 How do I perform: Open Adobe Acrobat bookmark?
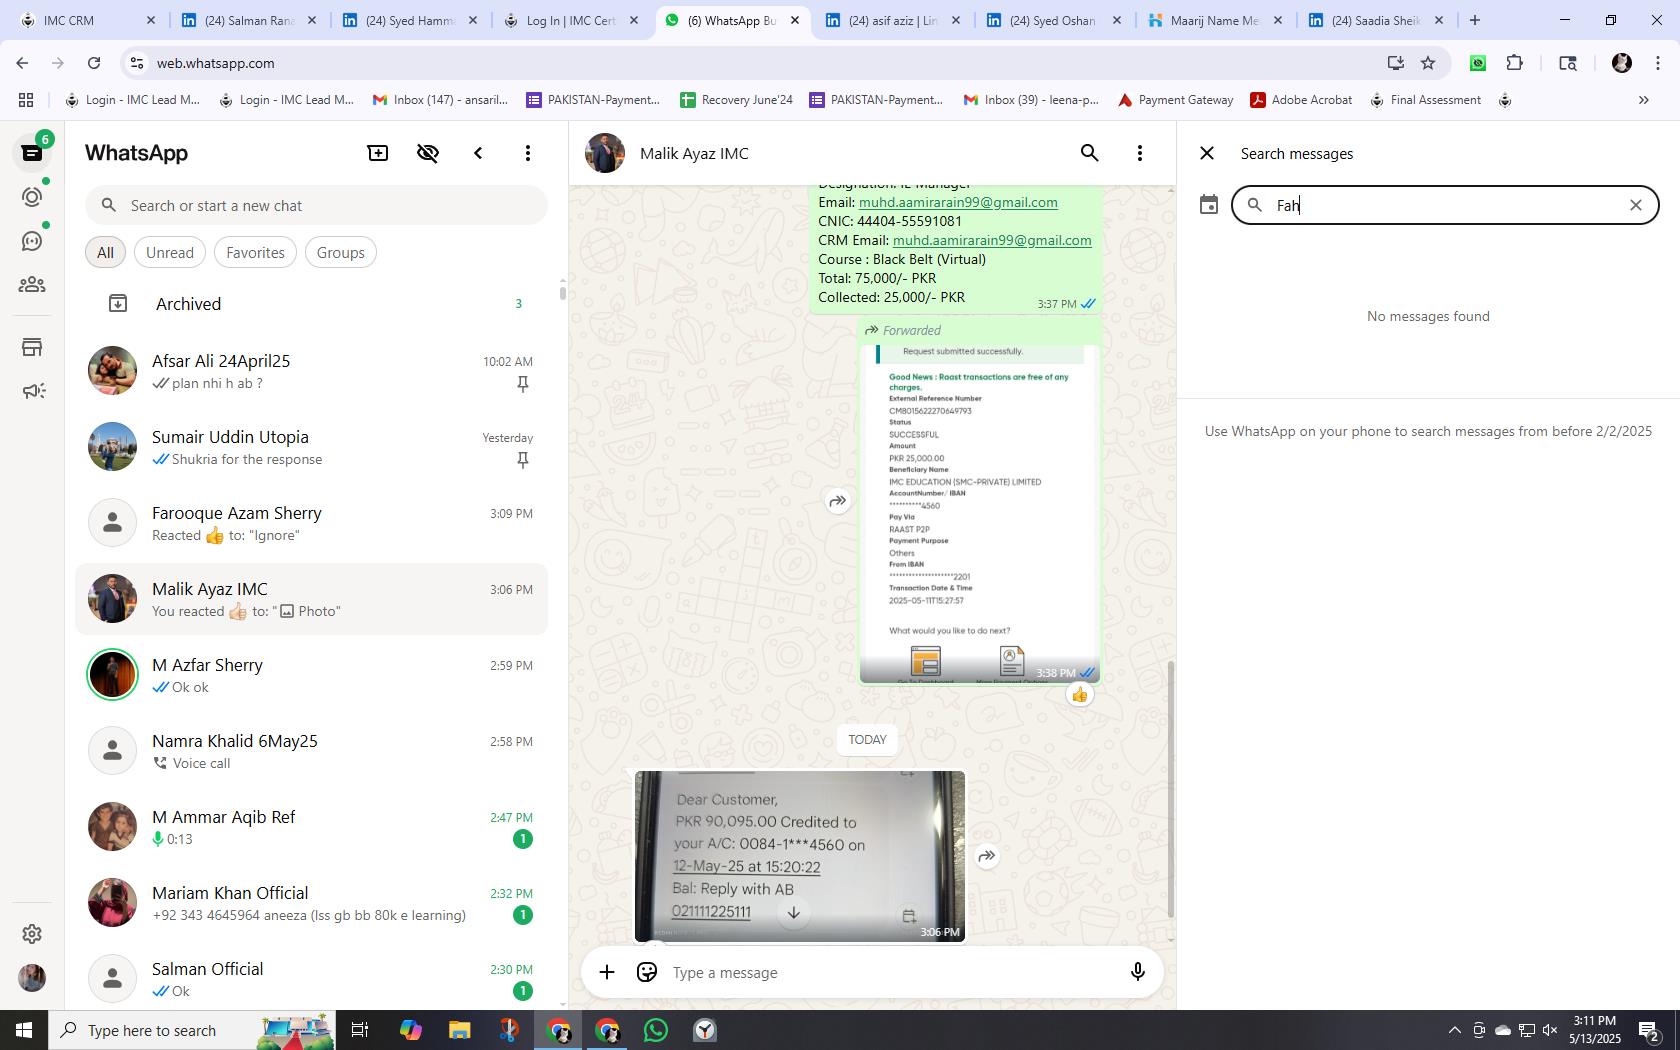[x=1301, y=100]
